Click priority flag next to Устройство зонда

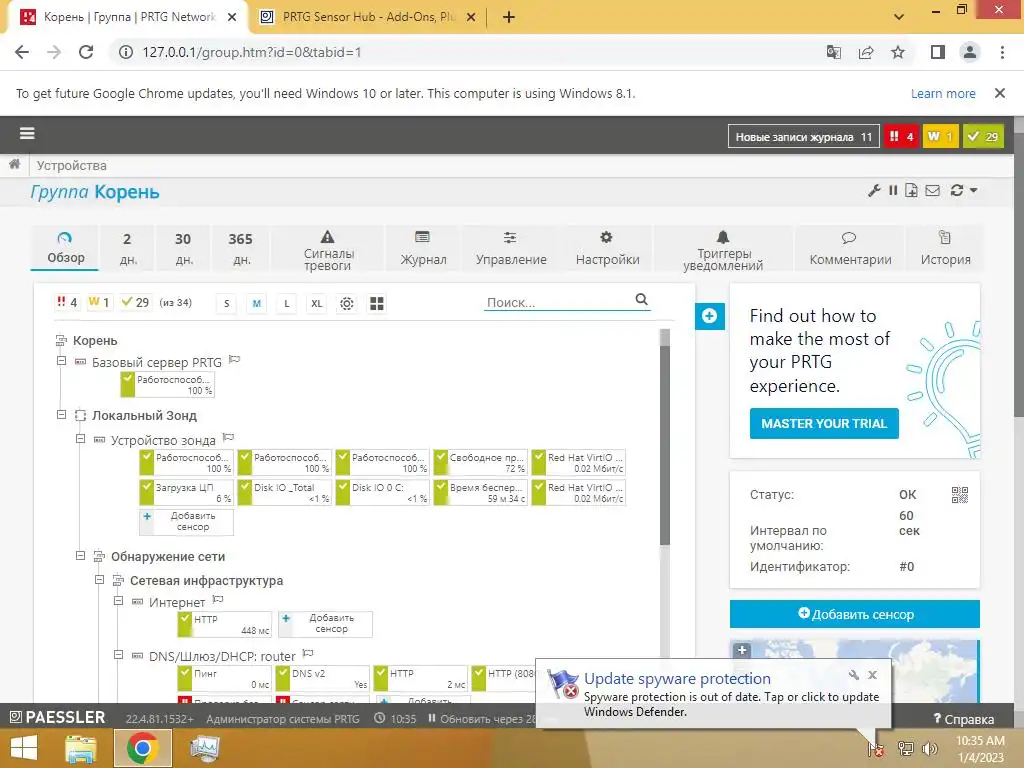(x=228, y=438)
